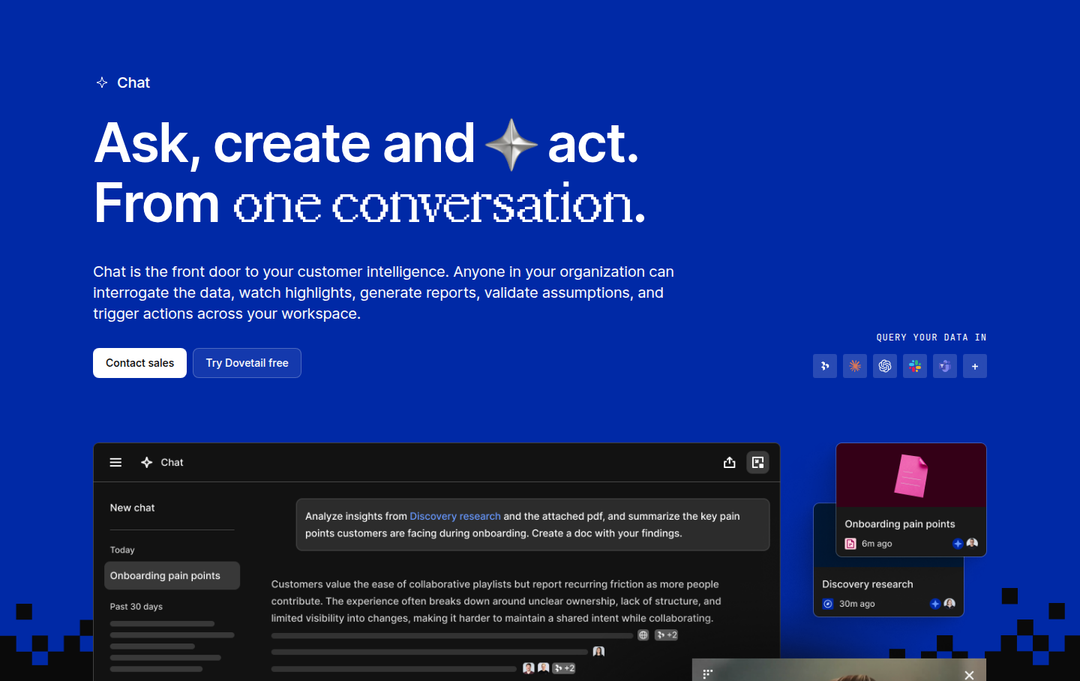Click pink doc icon beside 6m ago
Image resolution: width=1080 pixels, height=681 pixels.
pos(851,543)
